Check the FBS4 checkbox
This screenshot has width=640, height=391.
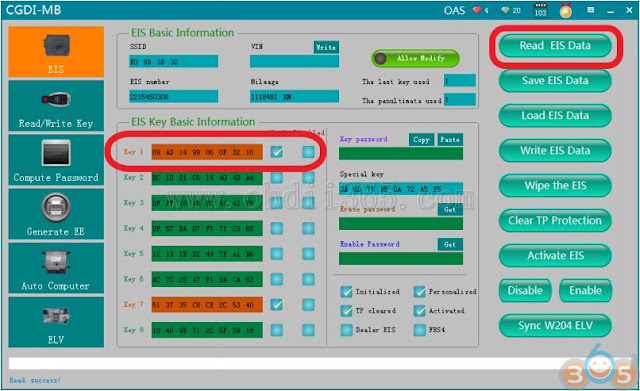click(x=420, y=330)
